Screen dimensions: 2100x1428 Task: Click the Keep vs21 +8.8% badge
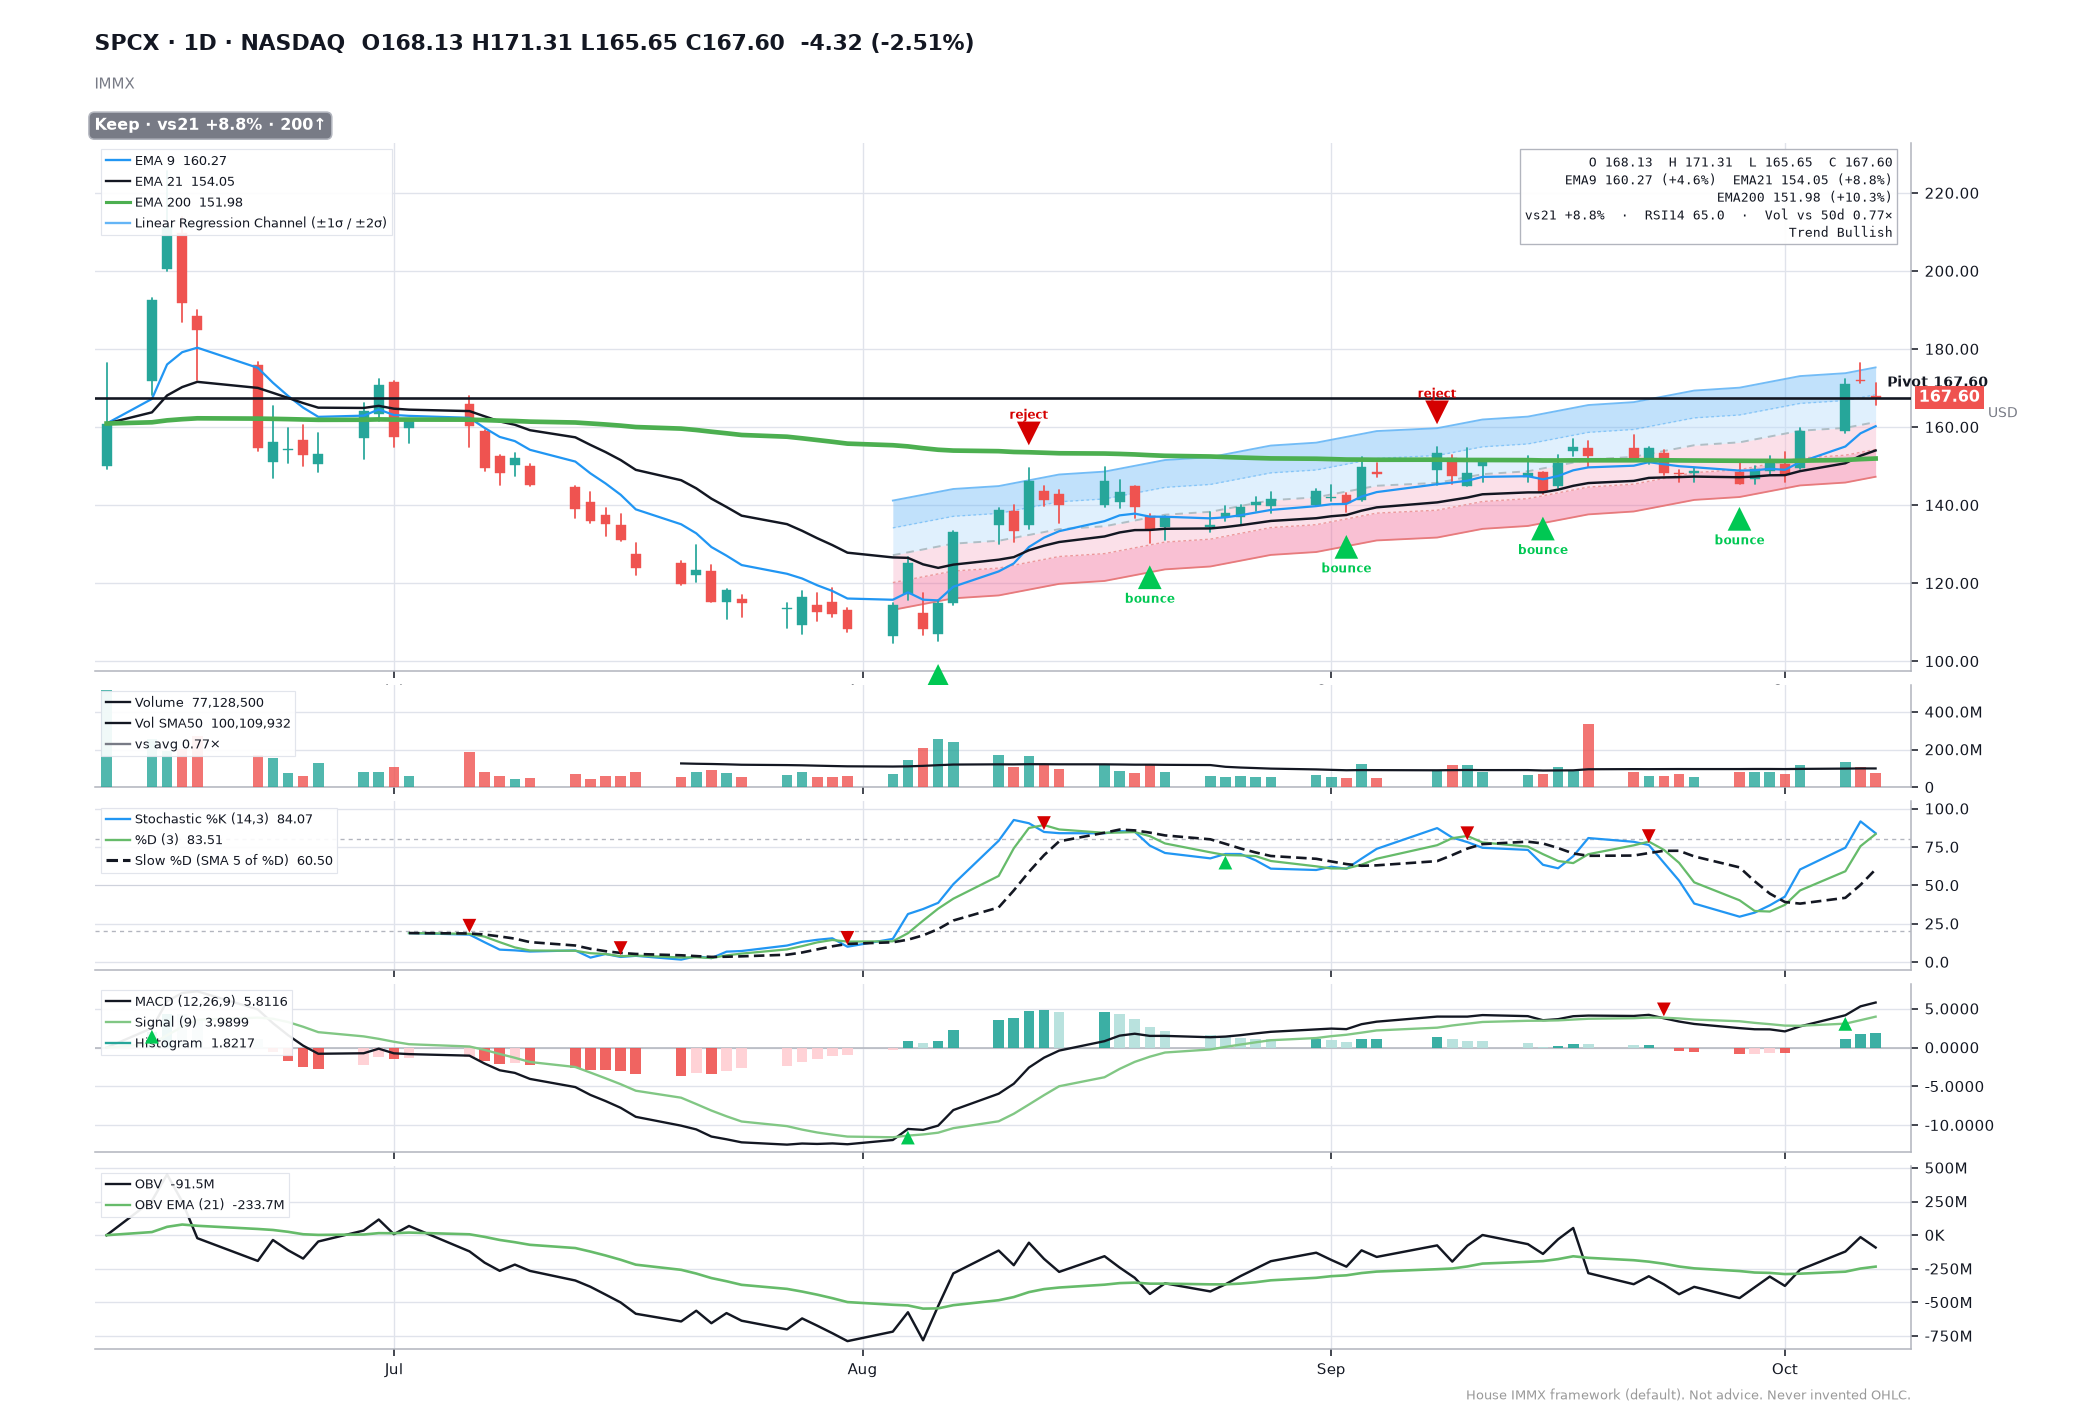pyautogui.click(x=210, y=125)
